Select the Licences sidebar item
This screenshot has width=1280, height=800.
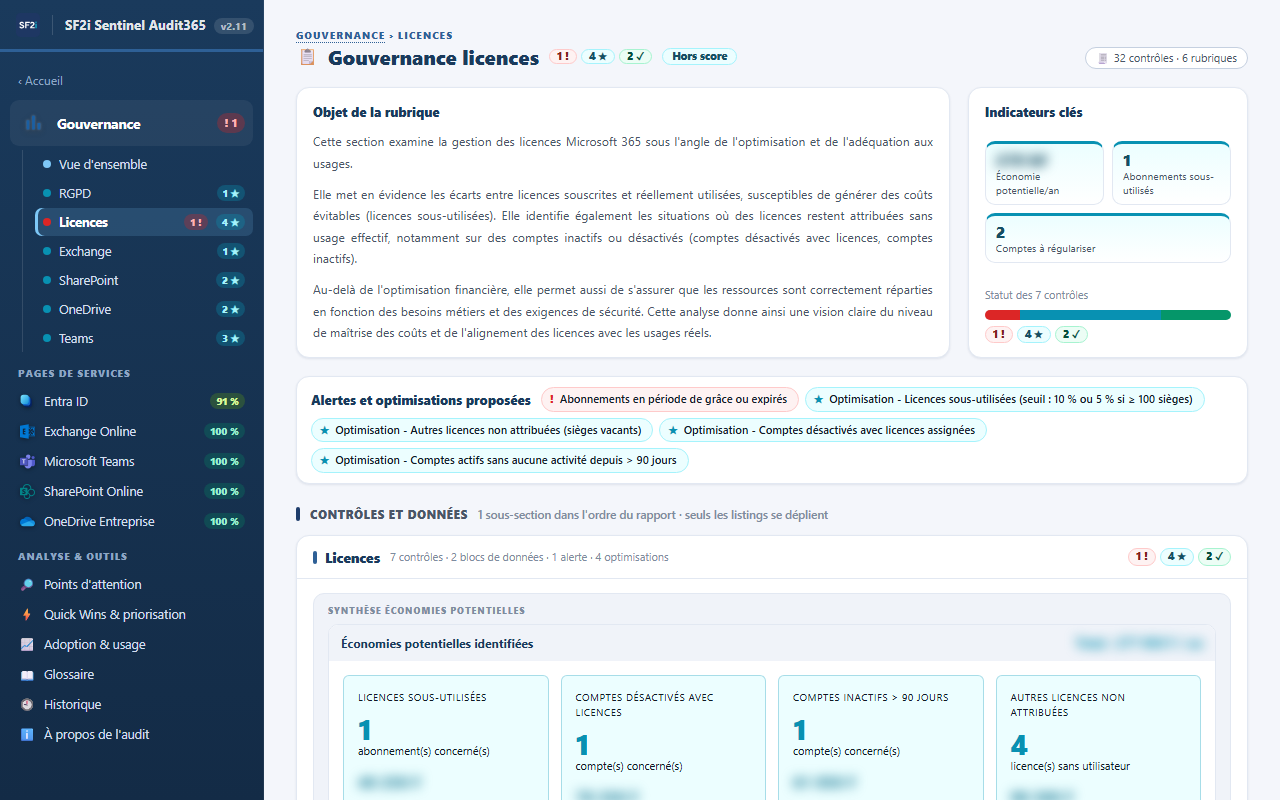pyautogui.click(x=144, y=222)
